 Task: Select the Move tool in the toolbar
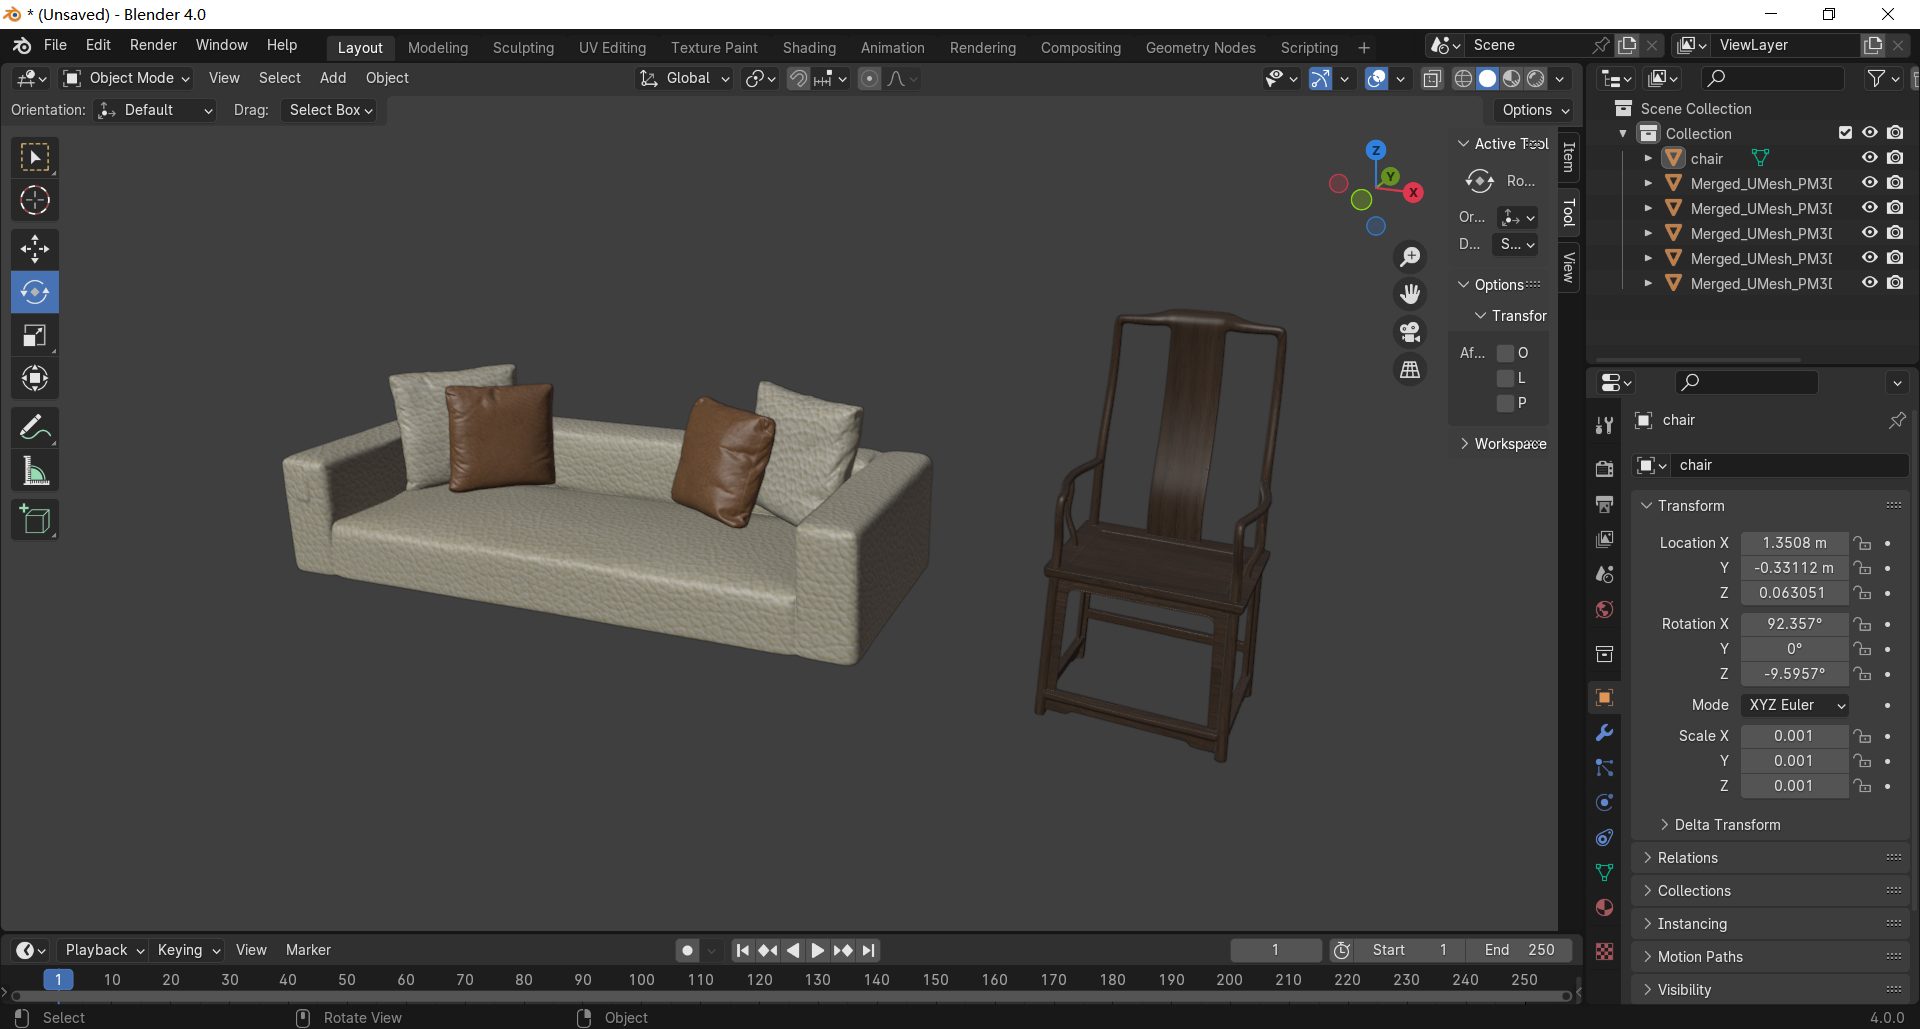35,248
